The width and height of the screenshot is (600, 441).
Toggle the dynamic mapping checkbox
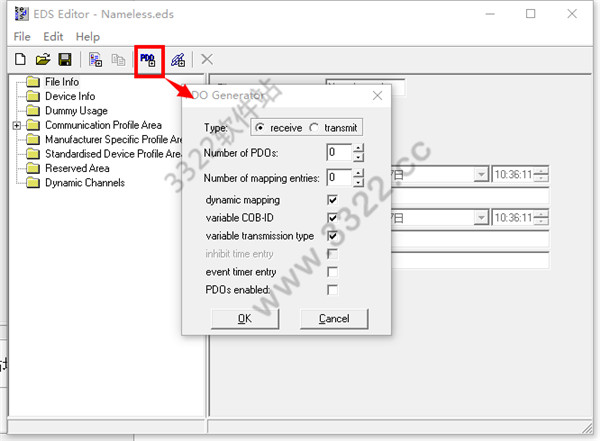tap(332, 200)
